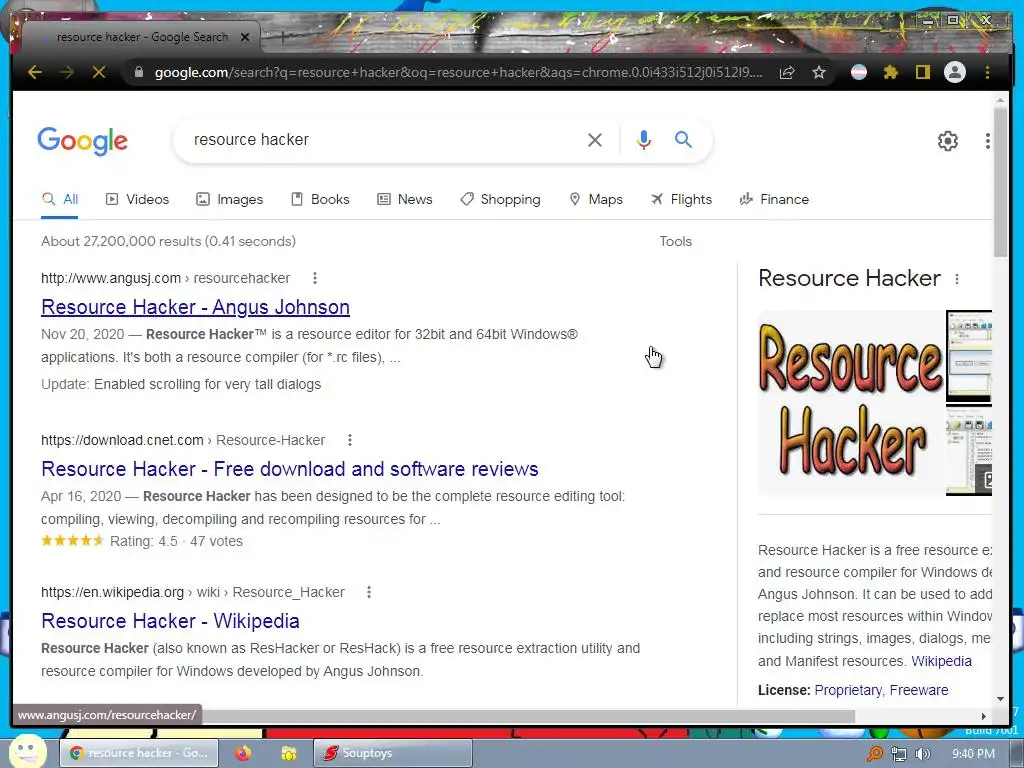Switch to the Shopping tab
1024x768 pixels.
(500, 199)
